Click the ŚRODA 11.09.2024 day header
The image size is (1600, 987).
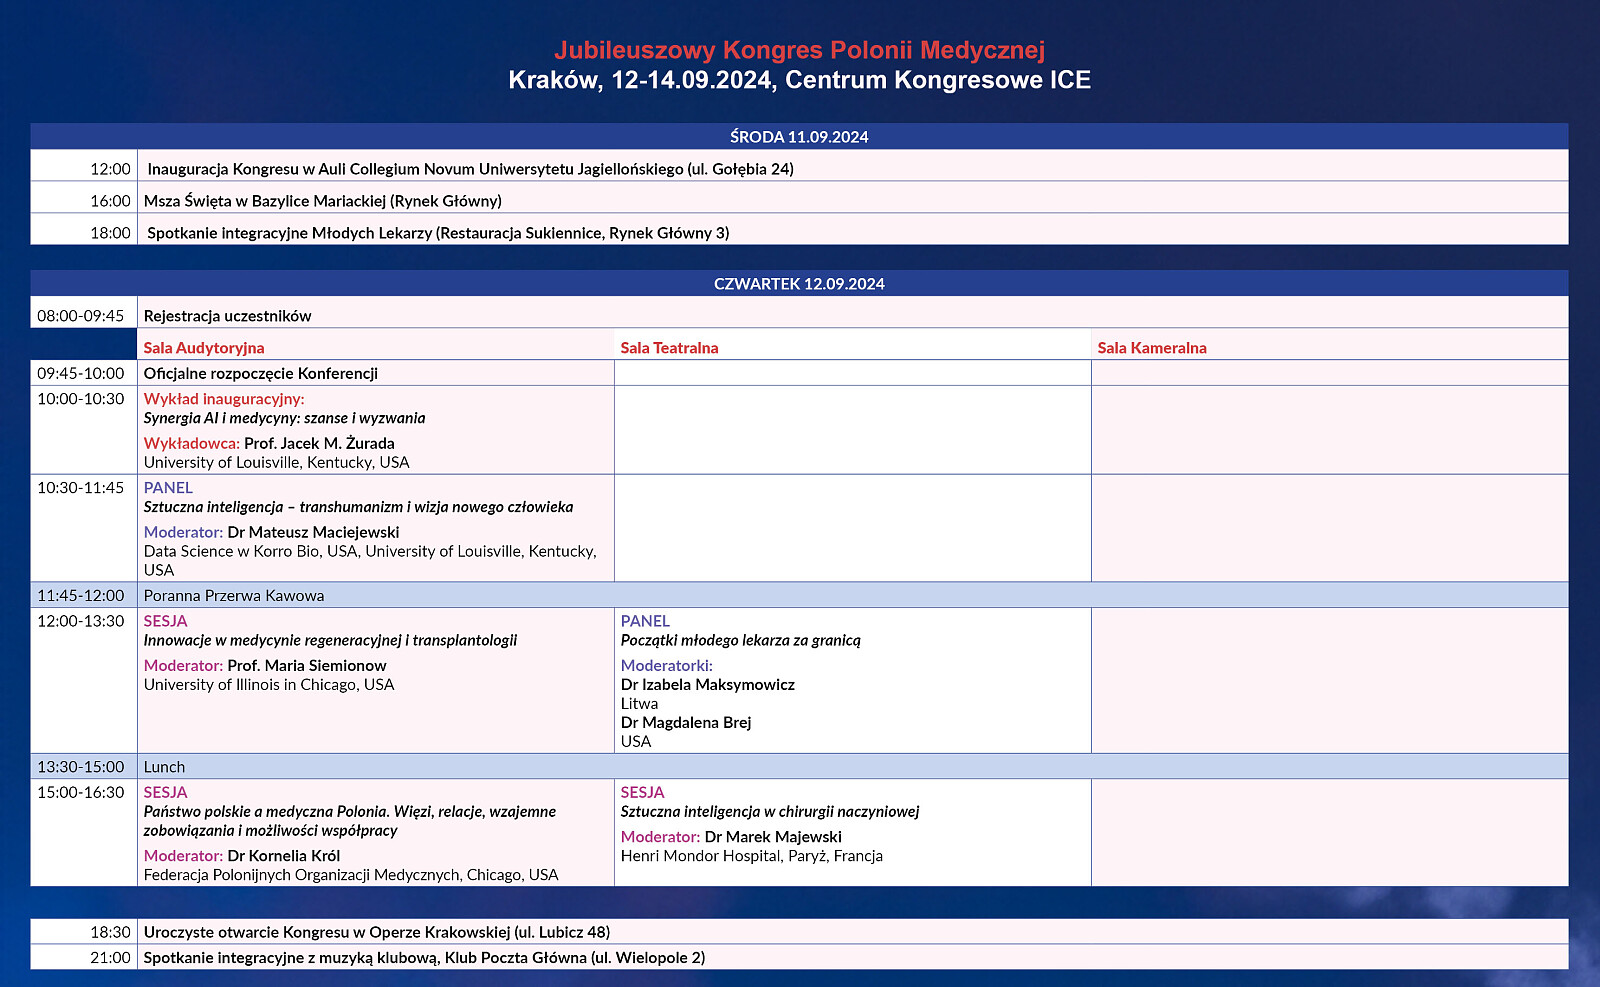pos(797,131)
